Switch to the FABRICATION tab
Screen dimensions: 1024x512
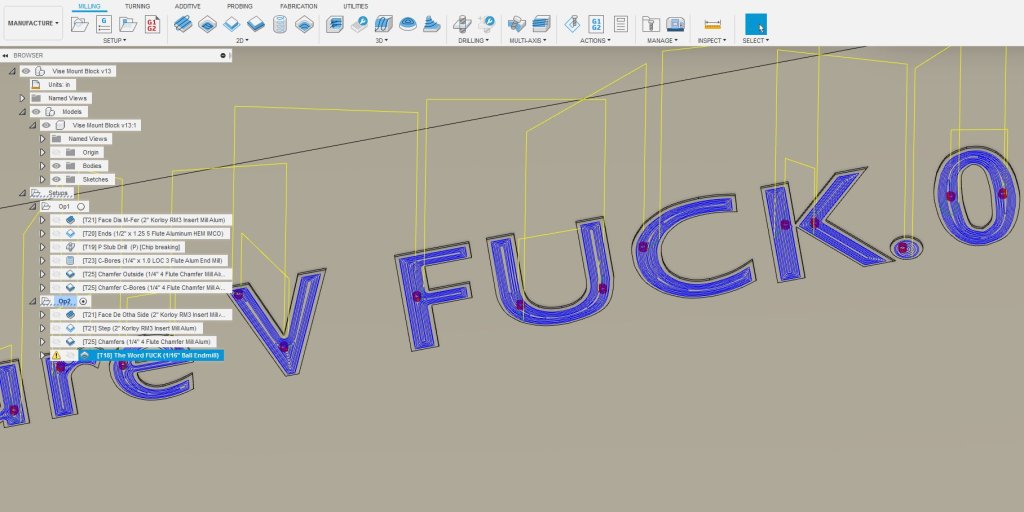point(299,6)
